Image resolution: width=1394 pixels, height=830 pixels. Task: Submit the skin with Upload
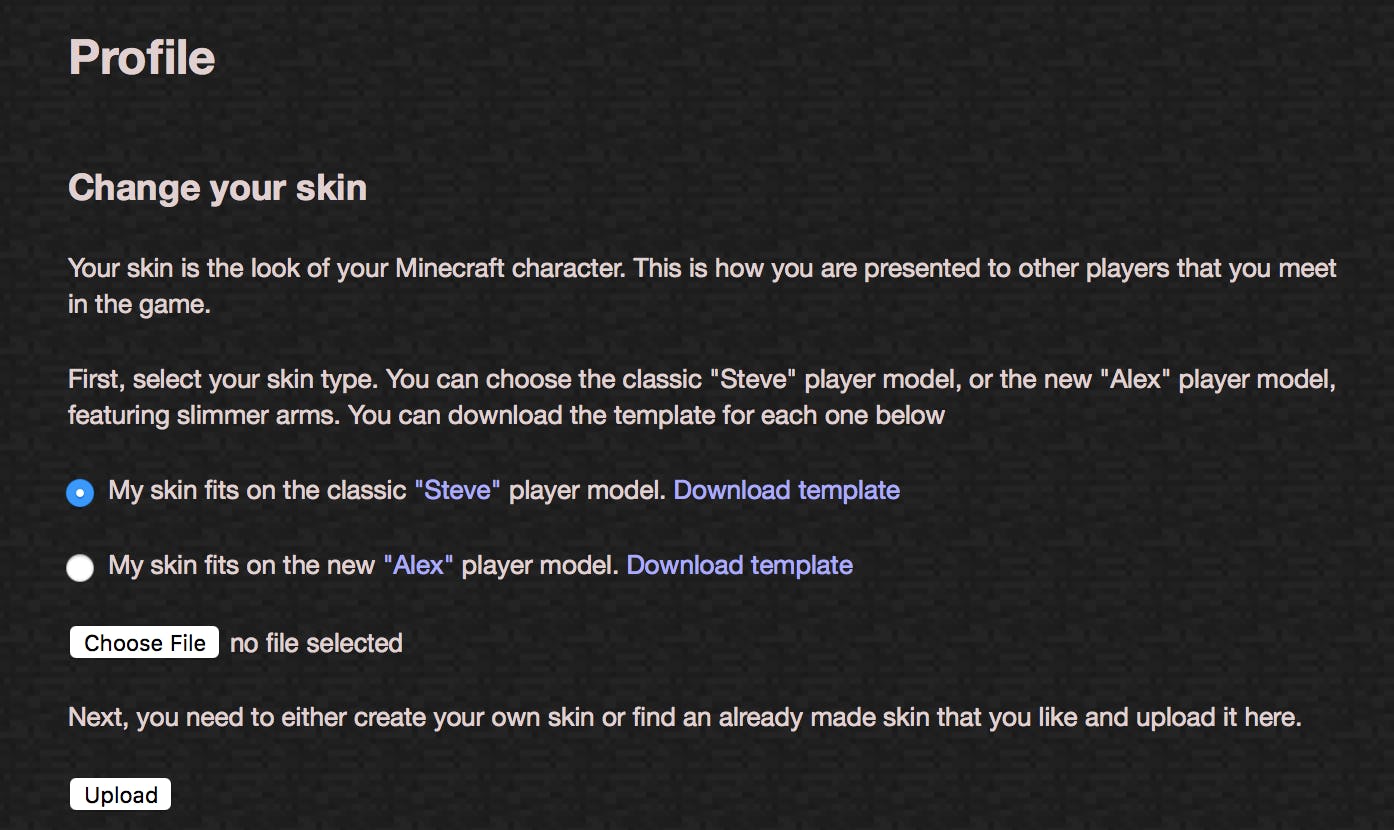[119, 794]
